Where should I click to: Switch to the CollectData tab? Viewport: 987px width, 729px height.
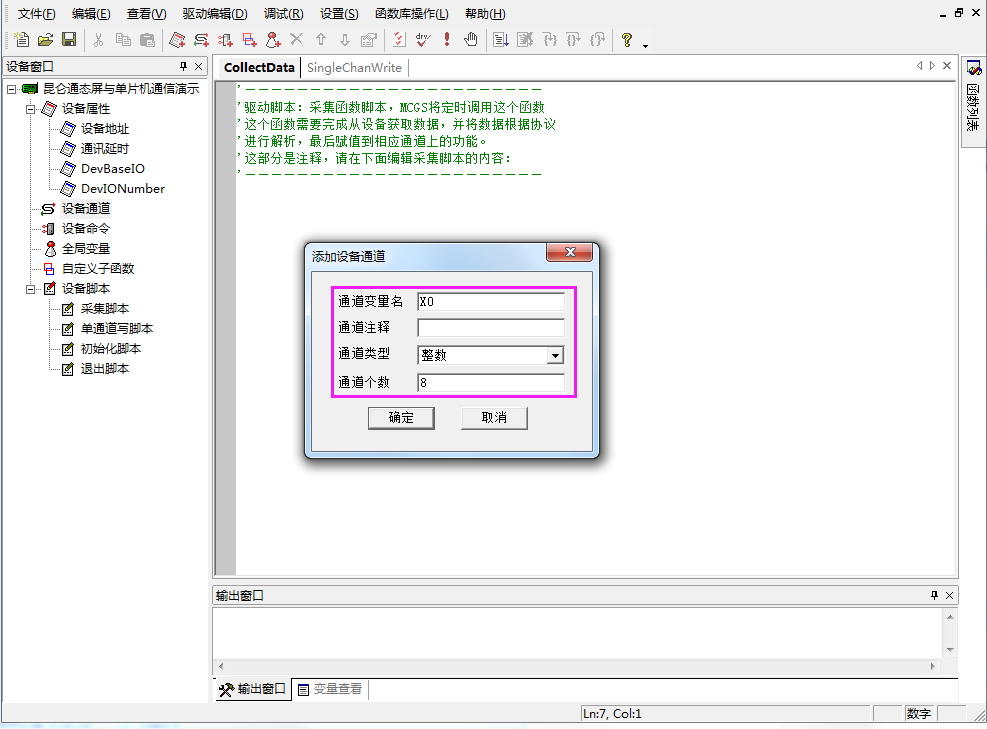click(259, 67)
